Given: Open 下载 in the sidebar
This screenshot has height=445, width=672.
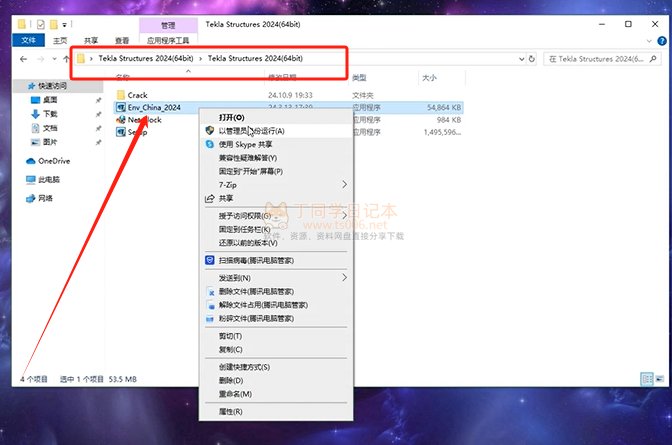Looking at the screenshot, I should (50, 114).
